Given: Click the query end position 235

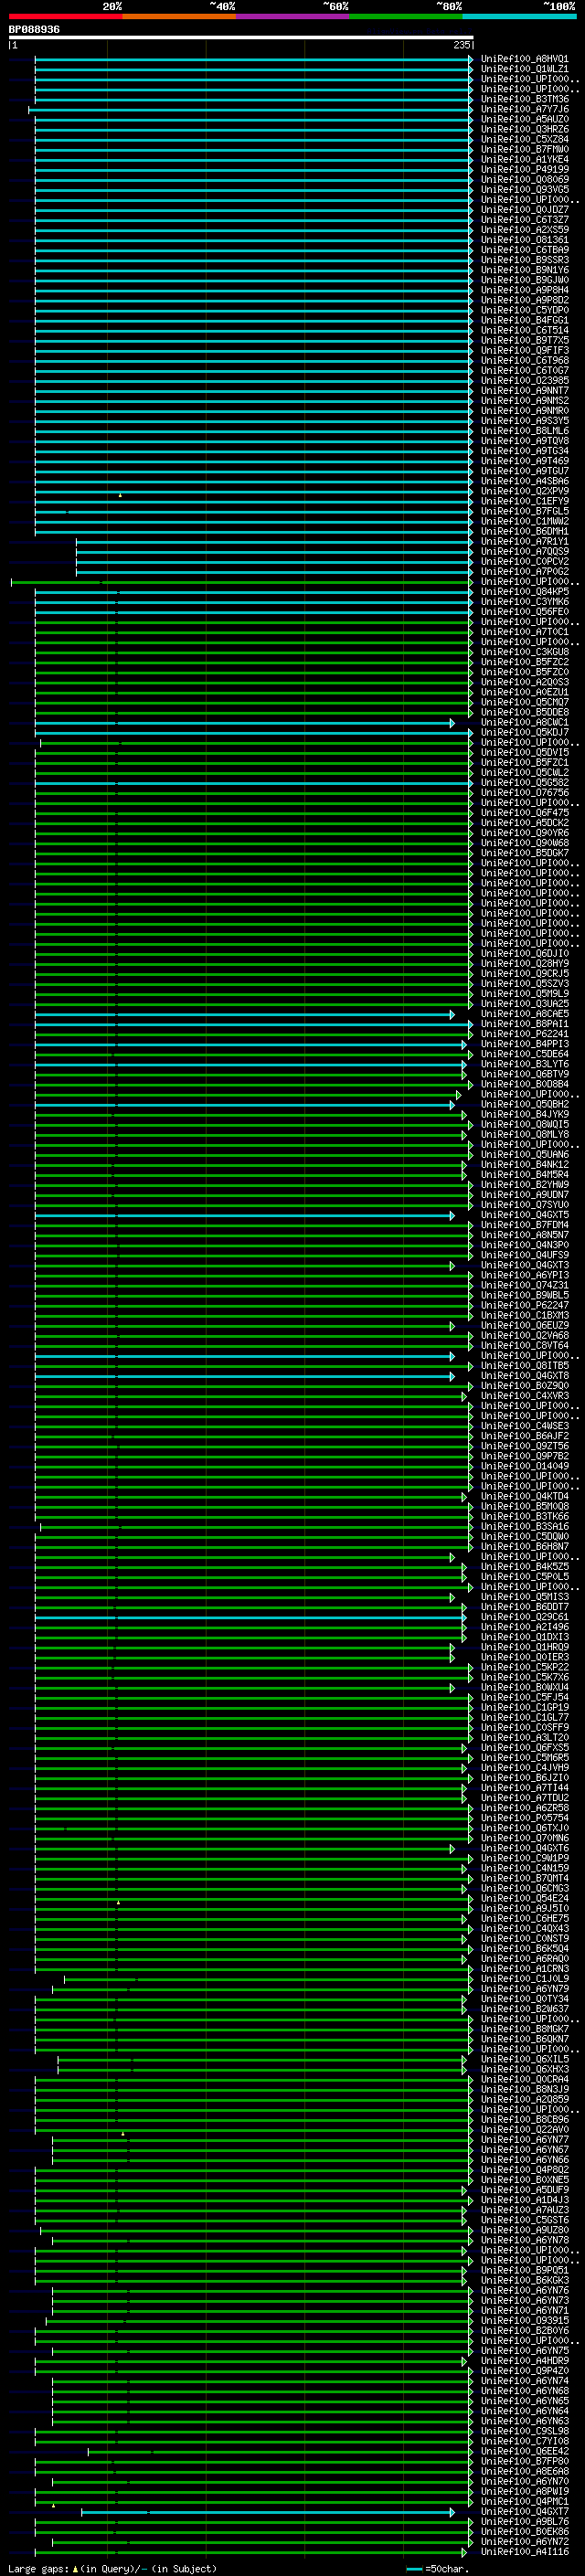Looking at the screenshot, I should tap(461, 45).
